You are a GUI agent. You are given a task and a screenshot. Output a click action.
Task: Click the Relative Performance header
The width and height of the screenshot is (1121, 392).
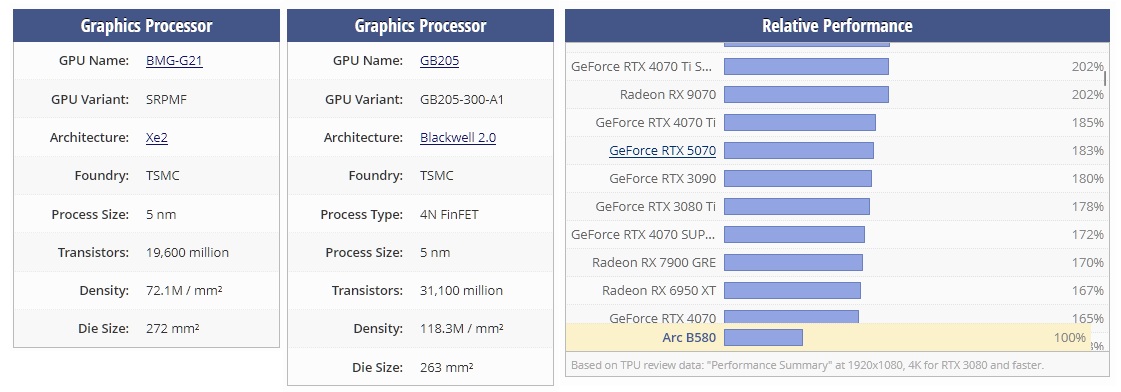(x=837, y=26)
